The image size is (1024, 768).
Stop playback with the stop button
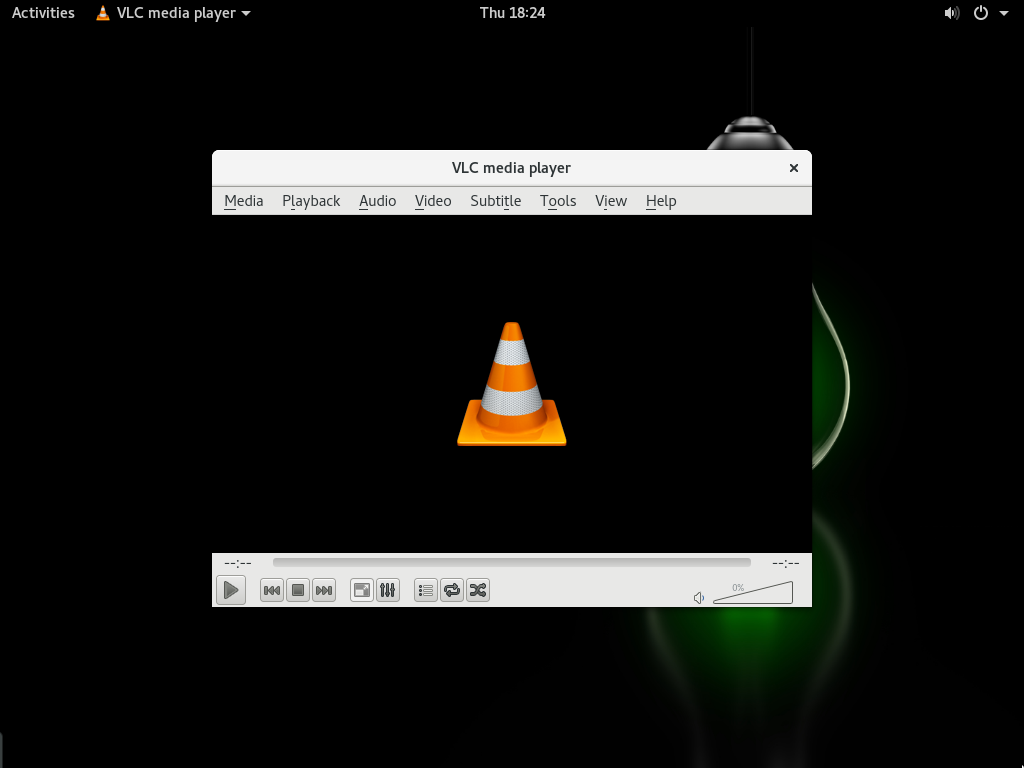(x=297, y=591)
